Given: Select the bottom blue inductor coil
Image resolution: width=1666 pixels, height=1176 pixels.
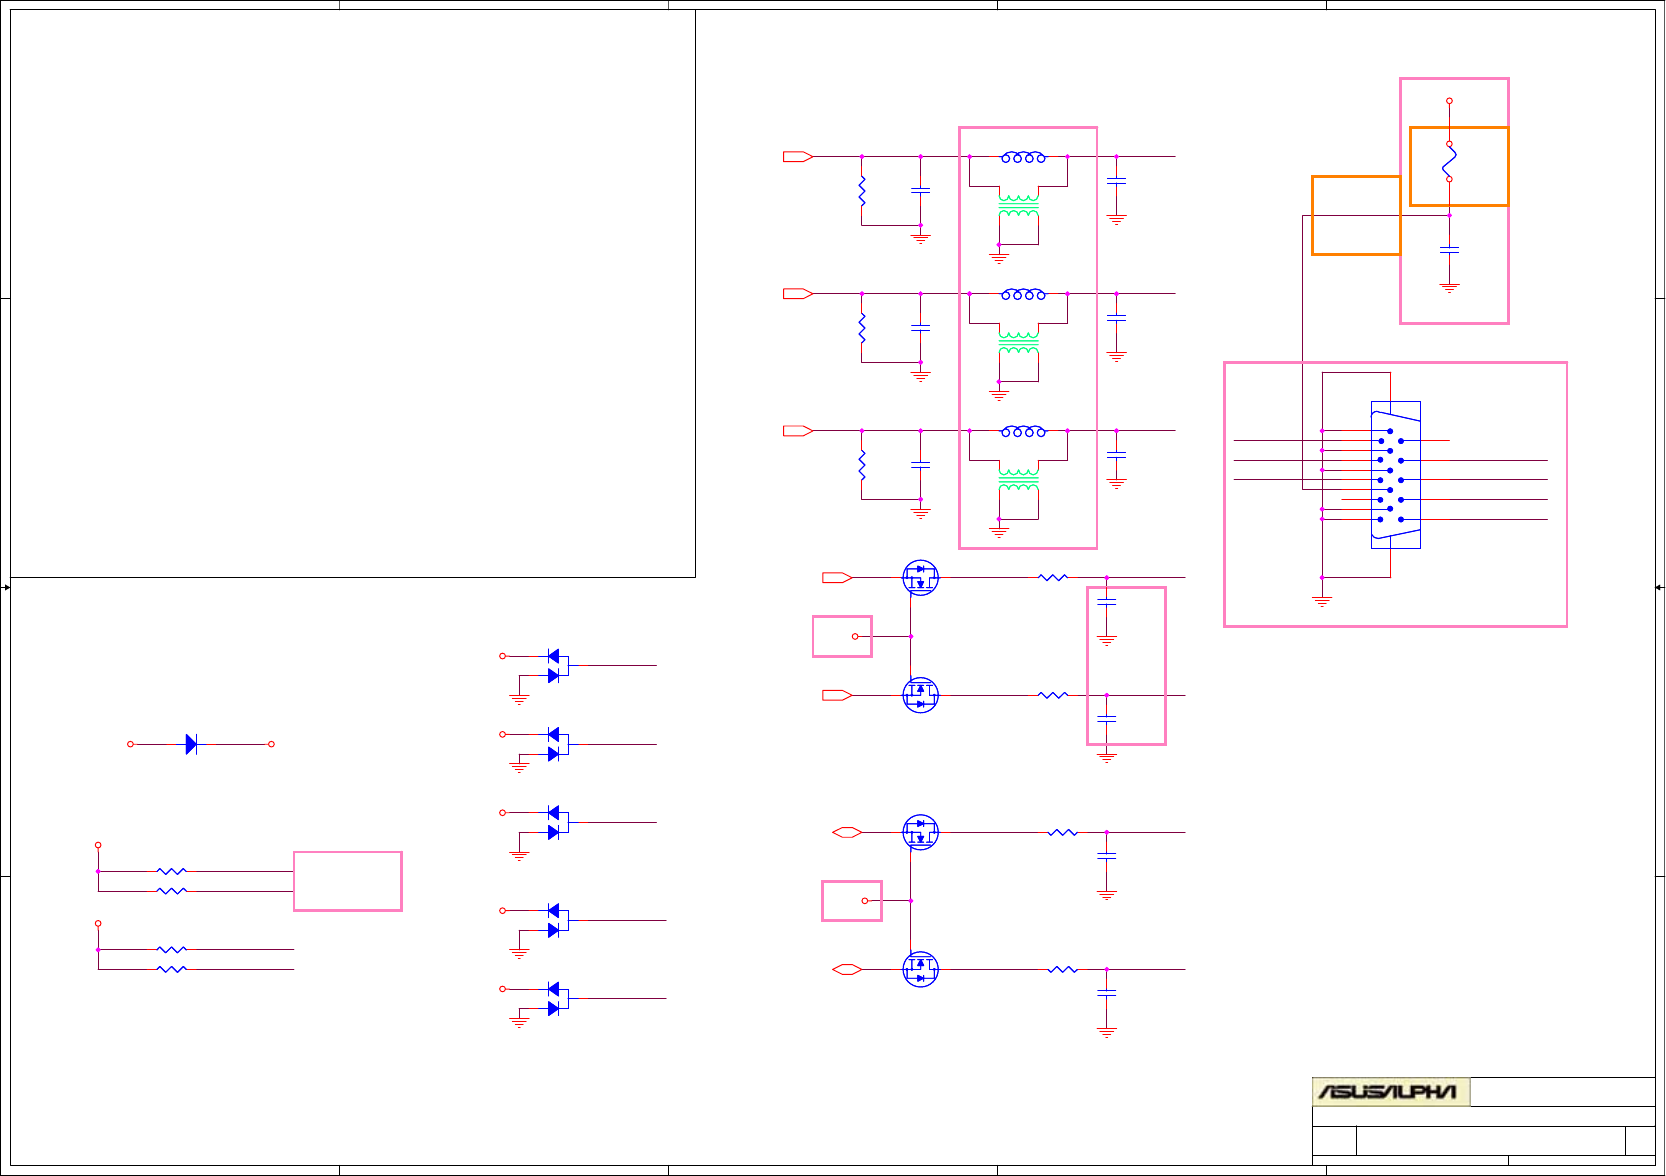Looking at the screenshot, I should tap(1023, 431).
